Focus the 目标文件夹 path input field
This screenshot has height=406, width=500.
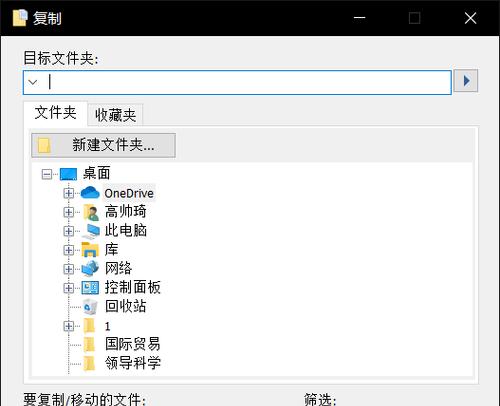[x=237, y=82]
